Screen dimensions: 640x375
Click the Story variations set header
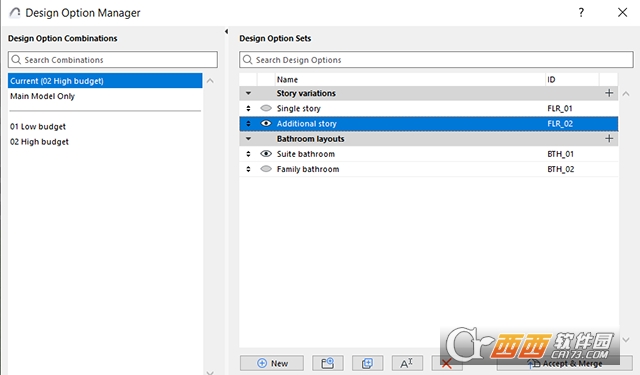point(429,93)
